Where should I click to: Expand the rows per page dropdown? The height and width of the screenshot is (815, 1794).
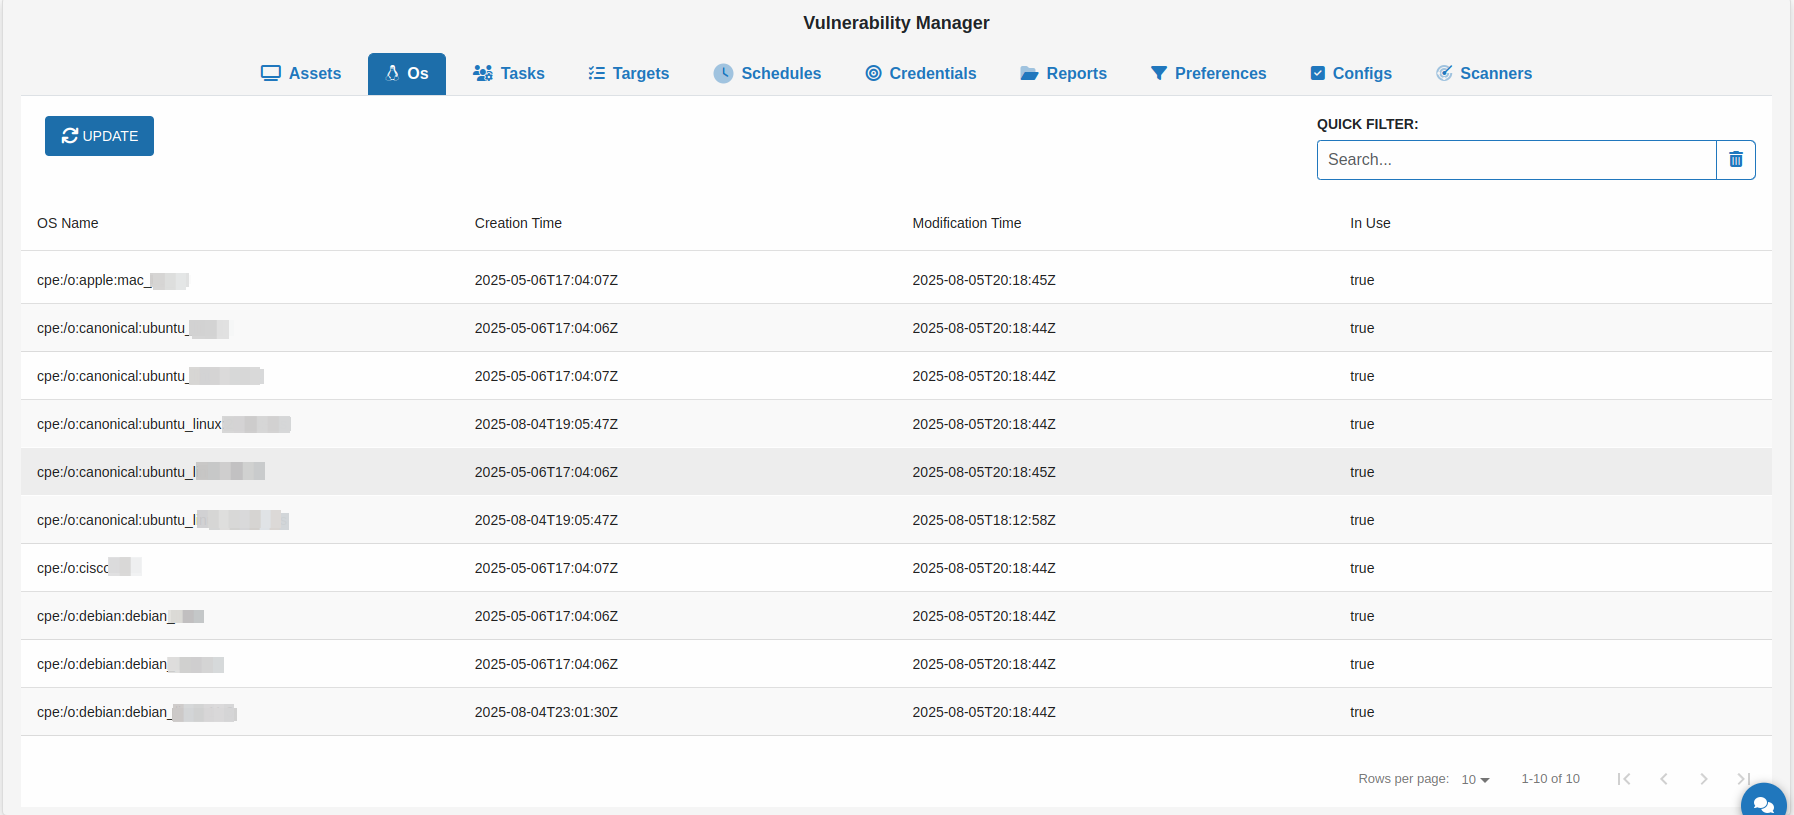[x=1475, y=780]
